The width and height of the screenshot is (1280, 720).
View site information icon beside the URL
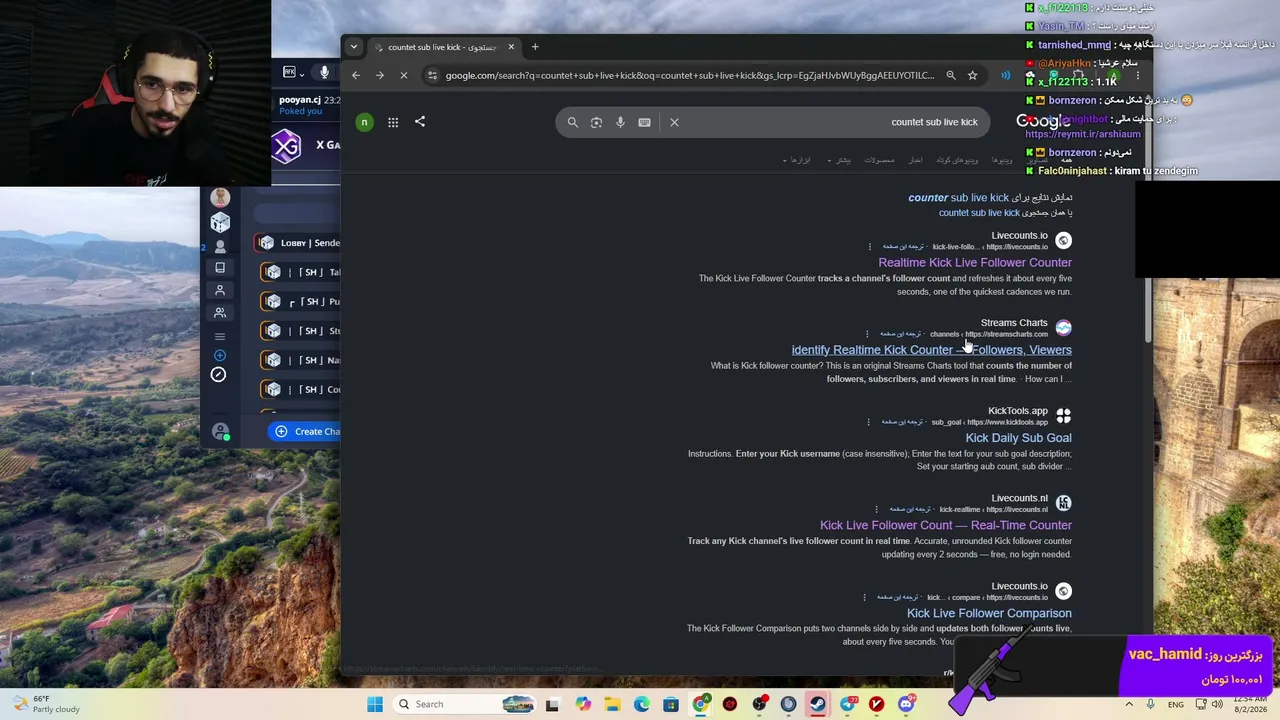coord(432,75)
